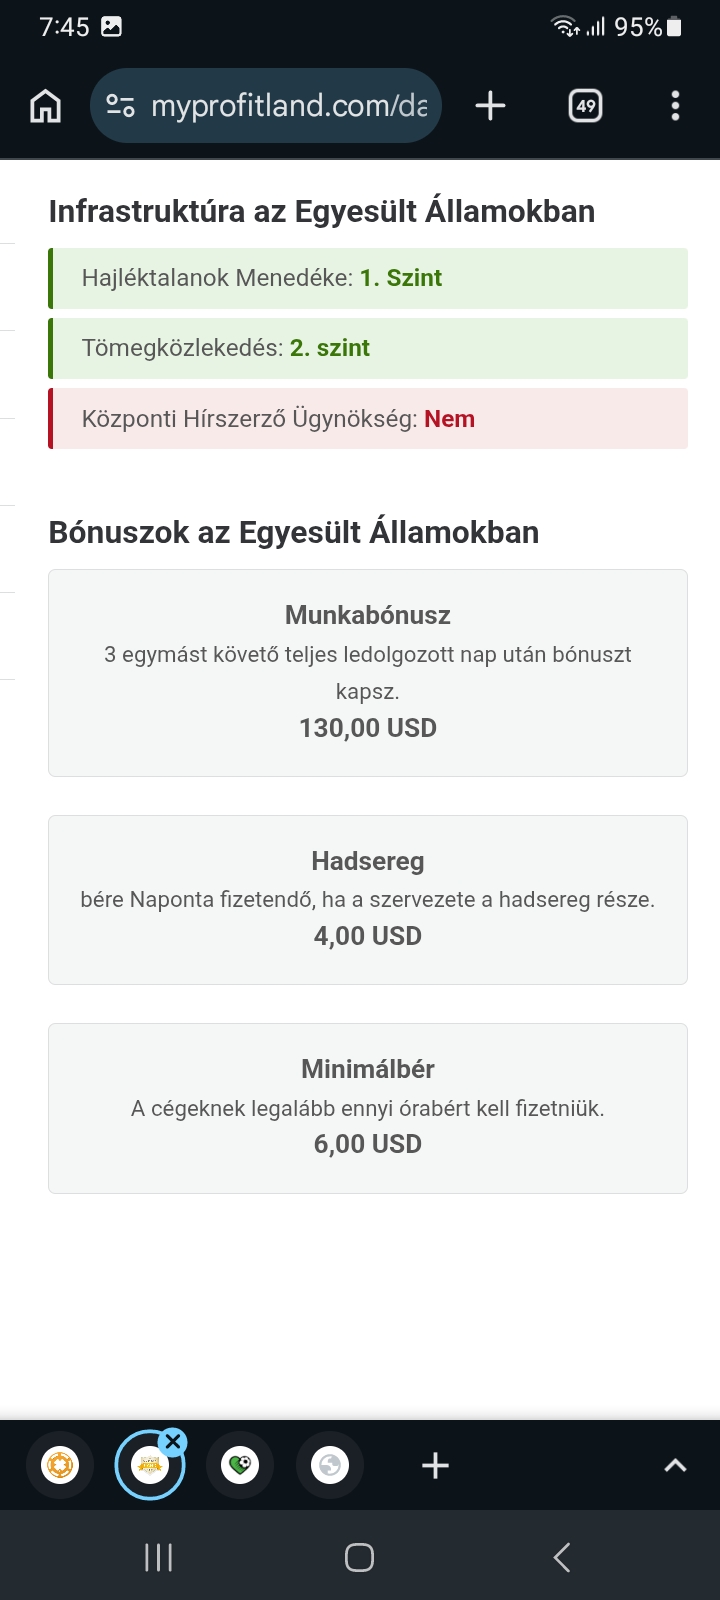
Task: Tap the Minimálbér card
Action: (368, 1108)
